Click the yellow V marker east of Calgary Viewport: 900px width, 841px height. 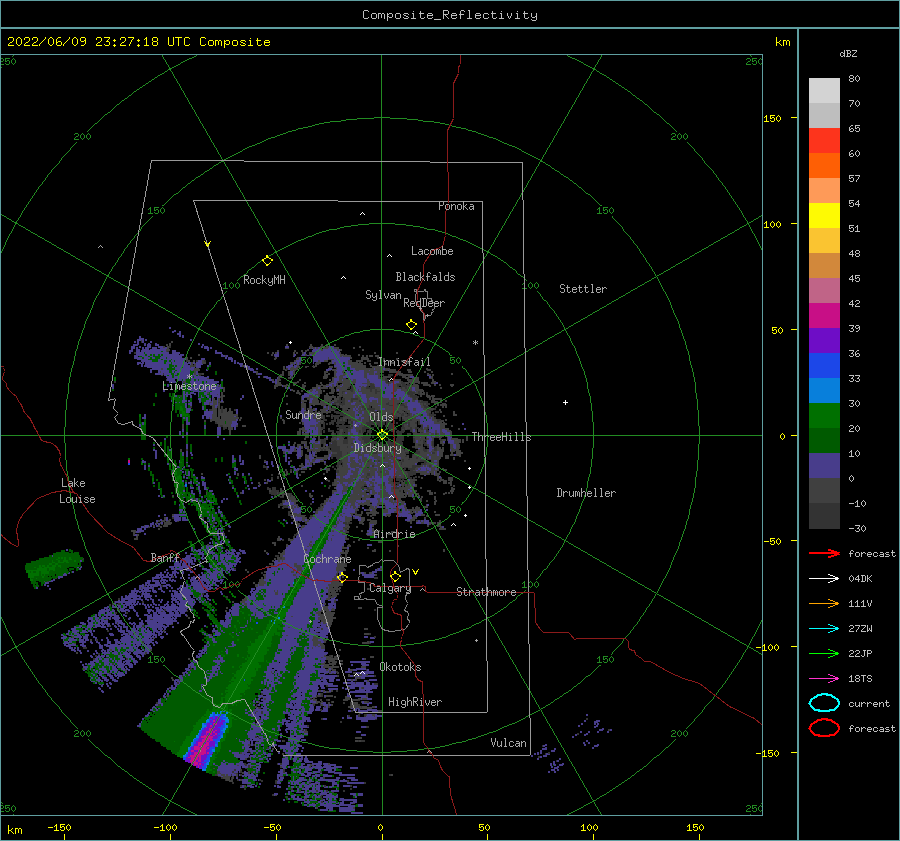tap(416, 572)
